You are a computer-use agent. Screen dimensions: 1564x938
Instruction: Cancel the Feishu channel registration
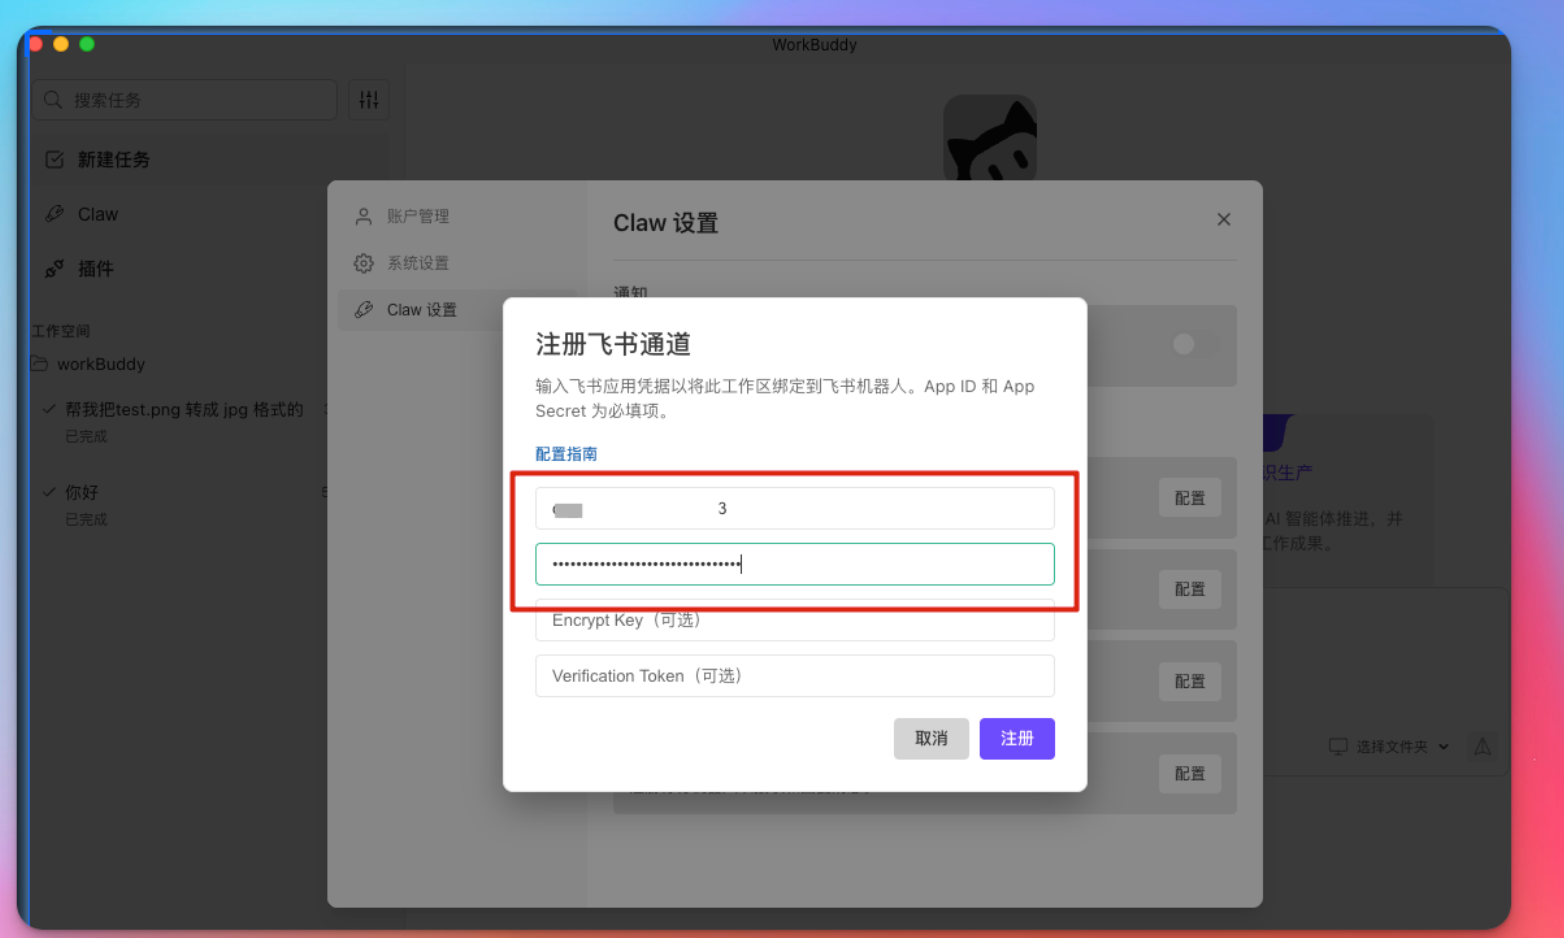(x=931, y=739)
